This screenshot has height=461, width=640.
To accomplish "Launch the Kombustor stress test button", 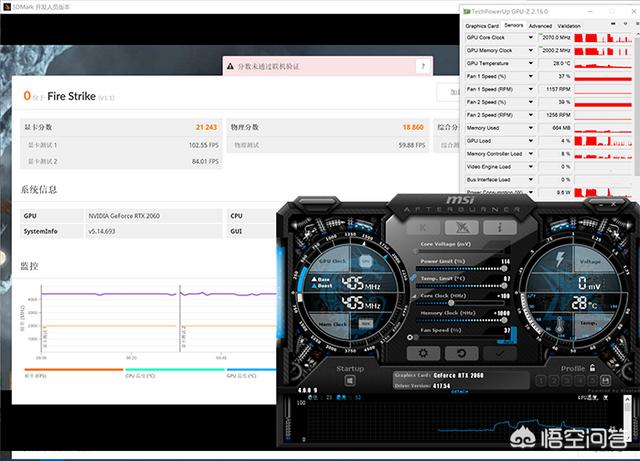I will click(x=462, y=227).
